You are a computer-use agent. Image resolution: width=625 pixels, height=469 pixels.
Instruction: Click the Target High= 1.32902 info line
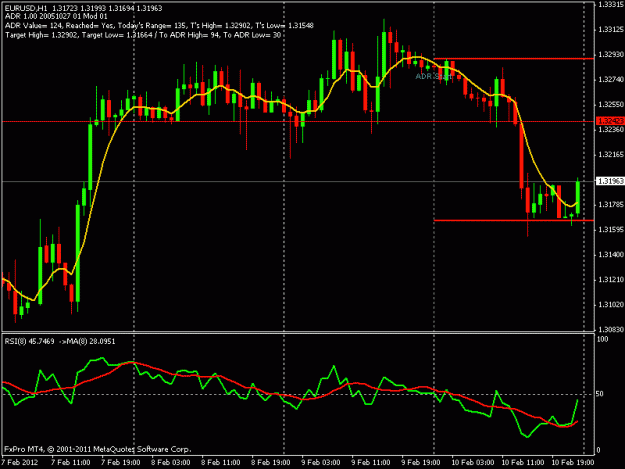pos(143,35)
